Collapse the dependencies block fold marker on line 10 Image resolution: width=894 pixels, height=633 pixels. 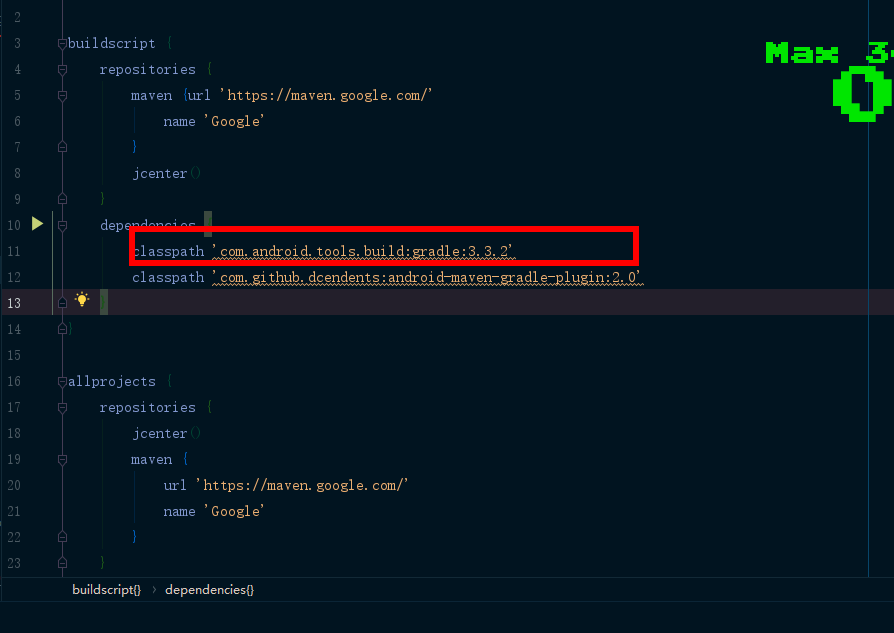click(x=62, y=226)
